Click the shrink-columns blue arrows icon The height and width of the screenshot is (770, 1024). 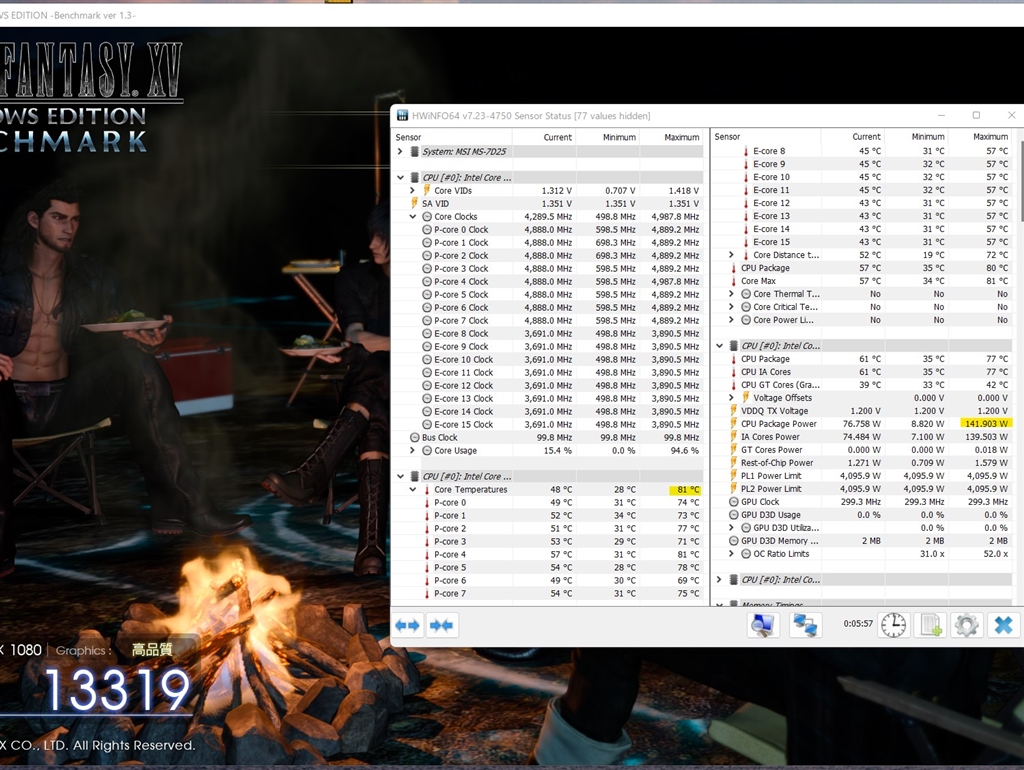point(441,626)
